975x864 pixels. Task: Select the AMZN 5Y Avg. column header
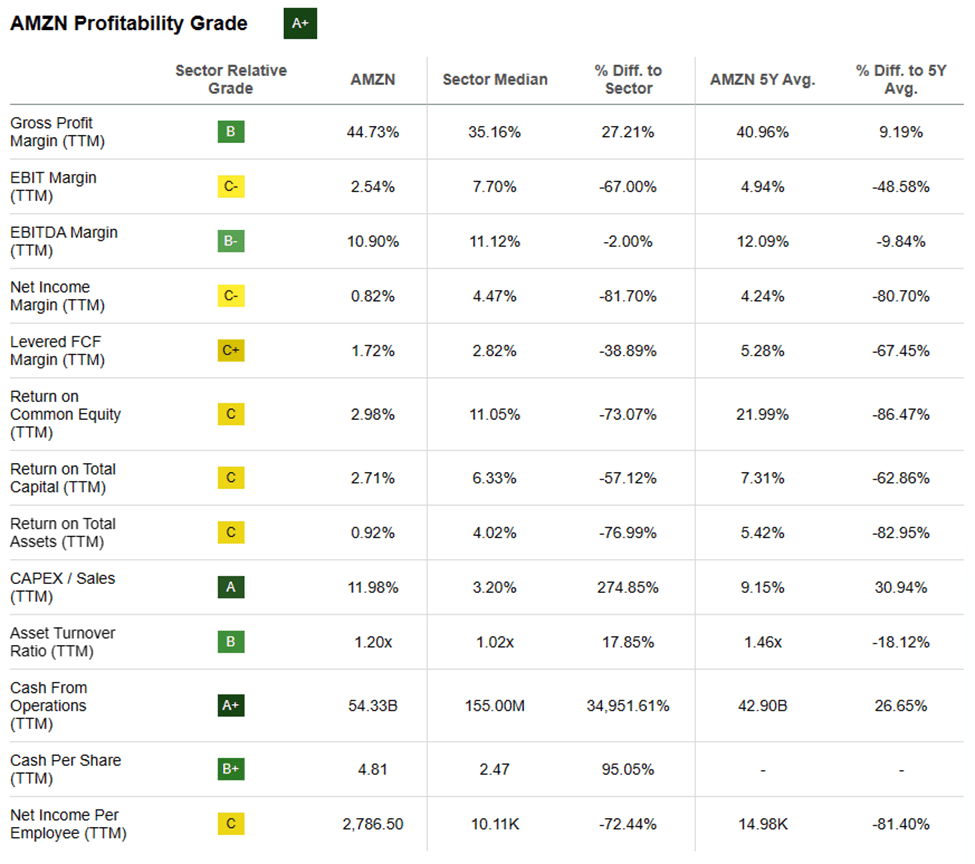(763, 80)
